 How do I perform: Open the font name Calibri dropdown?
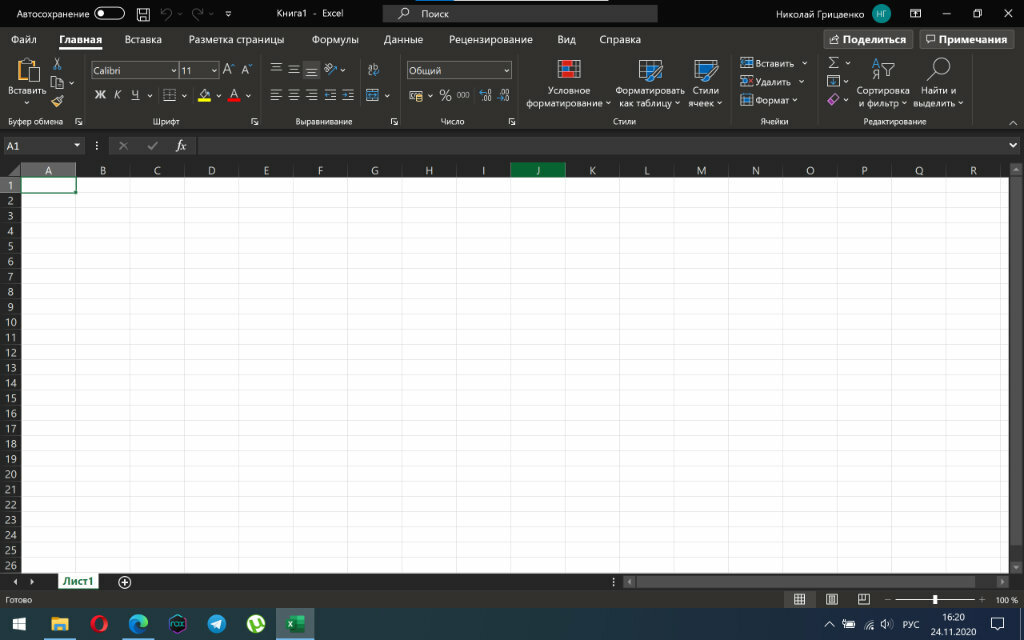coord(174,71)
